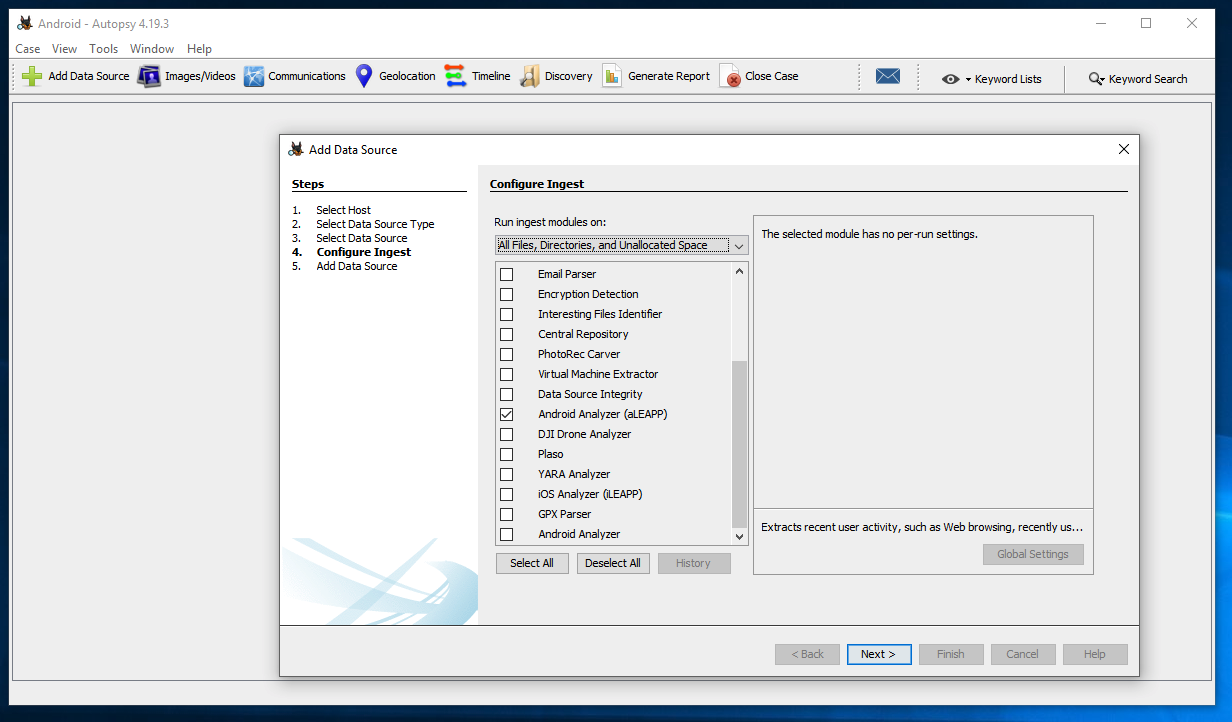Image resolution: width=1232 pixels, height=722 pixels.
Task: Tick the GPX Parser checkbox
Action: (506, 514)
